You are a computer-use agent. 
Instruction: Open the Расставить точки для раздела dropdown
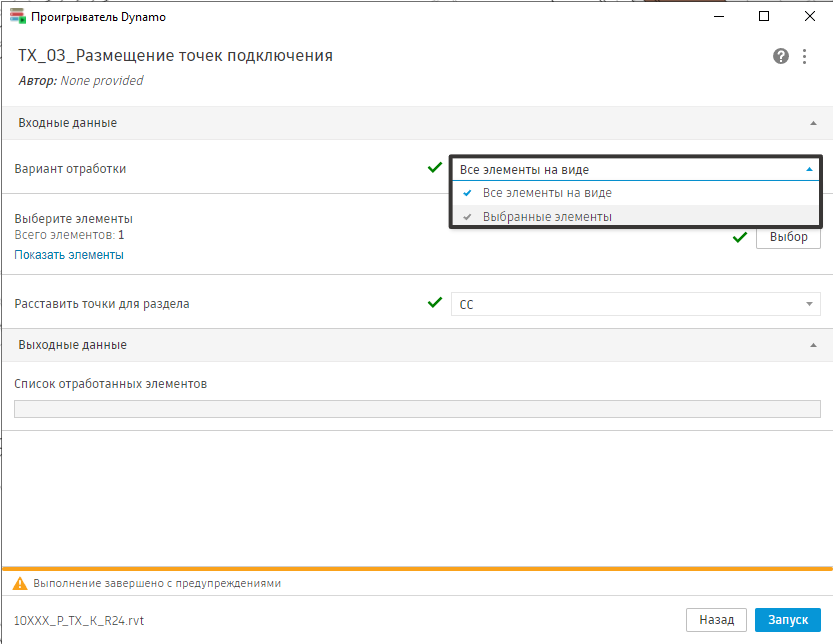(x=809, y=304)
